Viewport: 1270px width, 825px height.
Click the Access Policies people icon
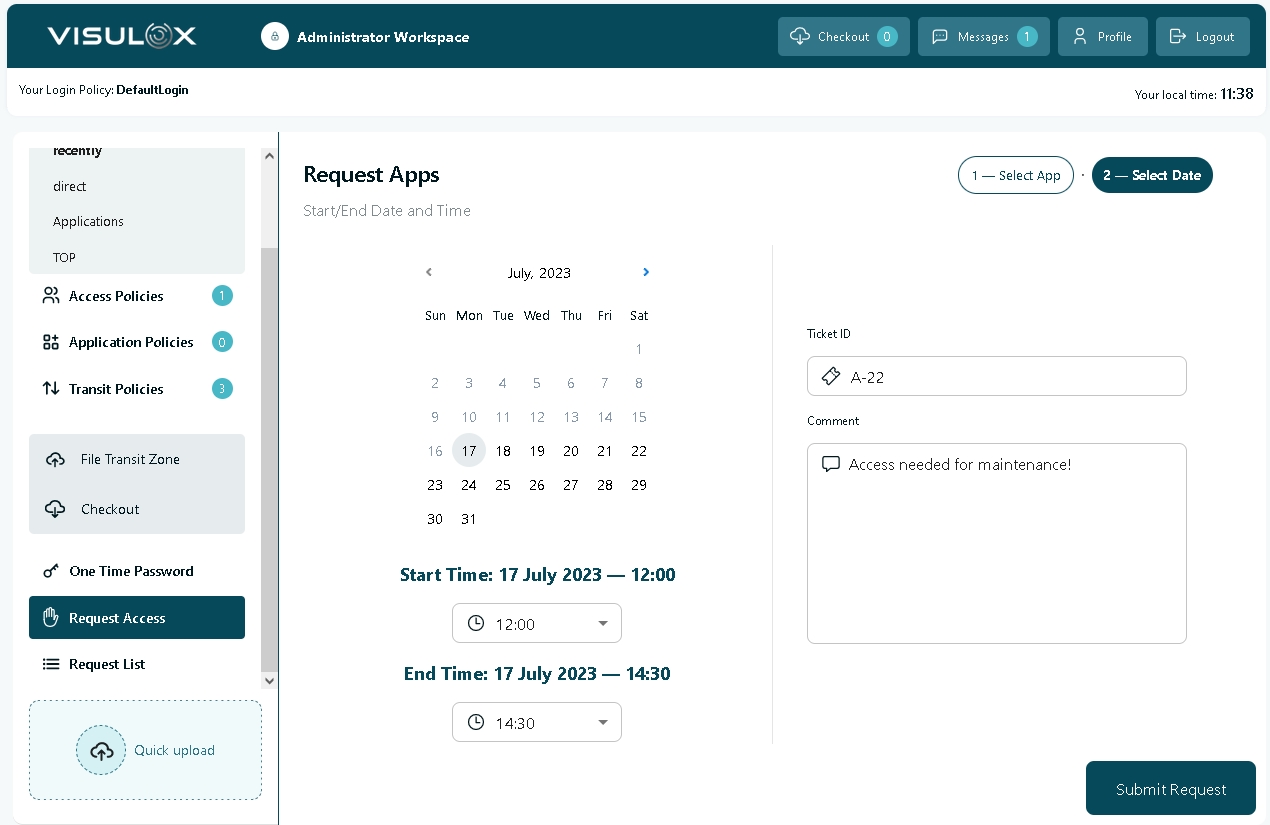51,296
